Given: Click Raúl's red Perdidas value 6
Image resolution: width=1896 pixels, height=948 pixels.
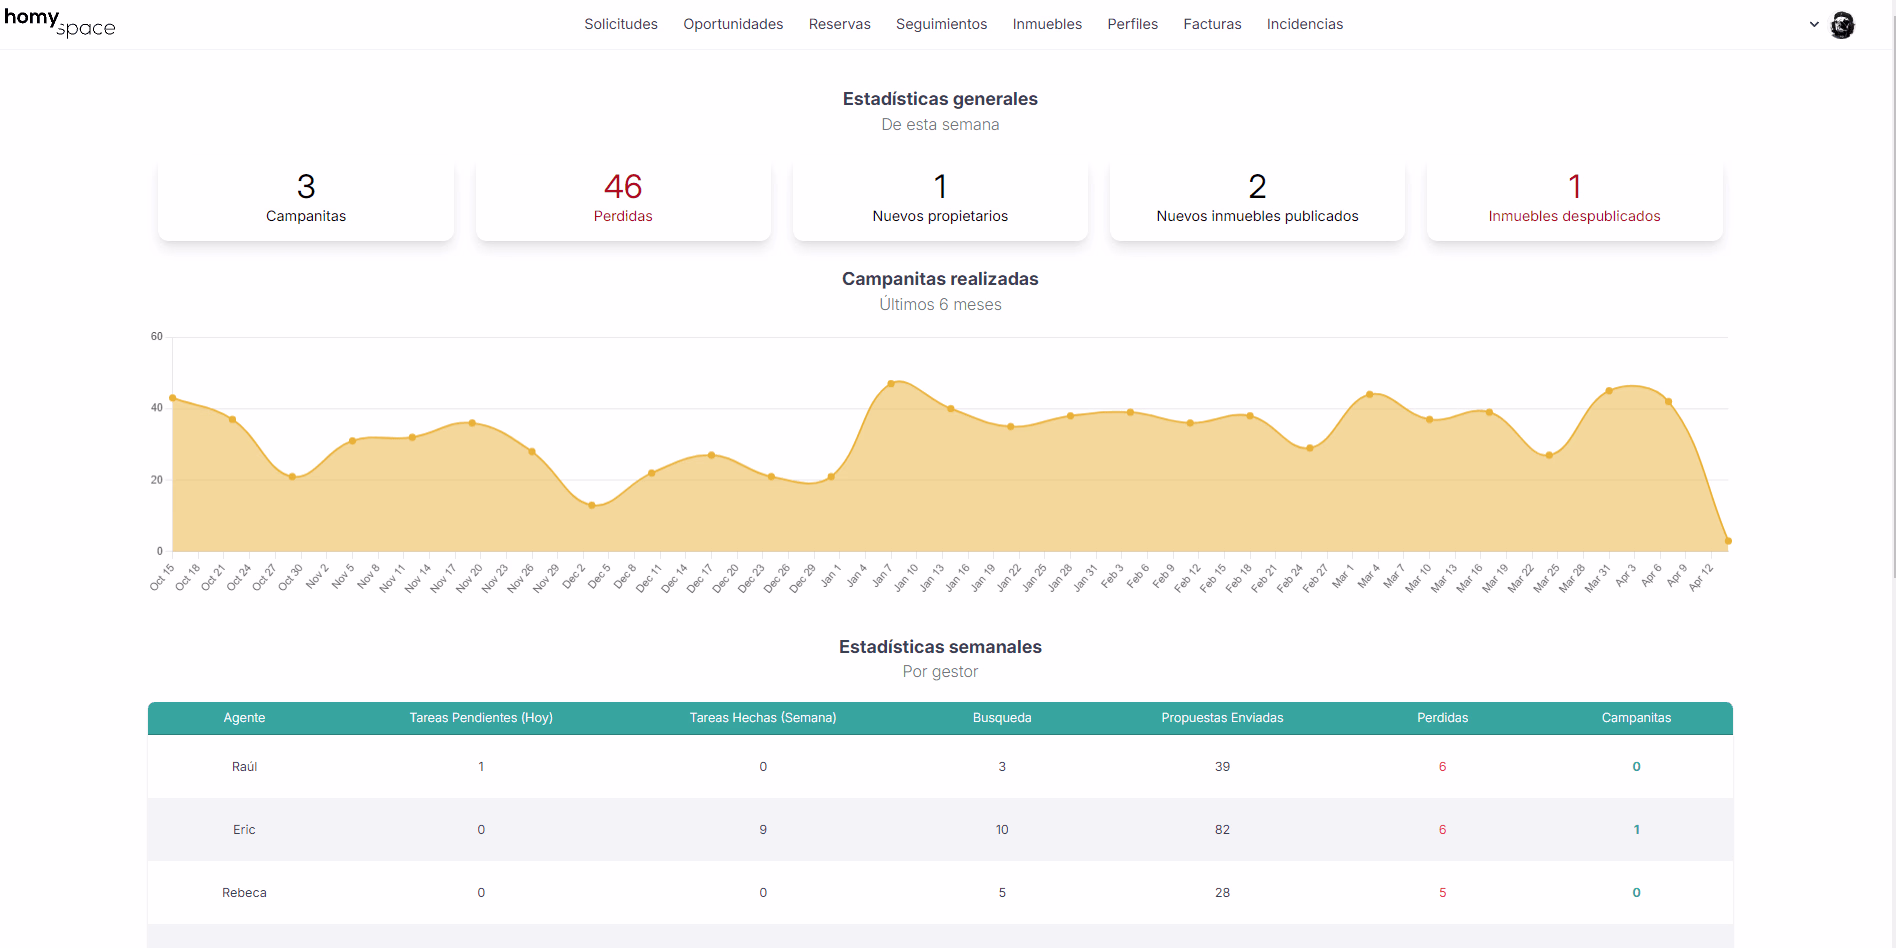Looking at the screenshot, I should pos(1443,767).
